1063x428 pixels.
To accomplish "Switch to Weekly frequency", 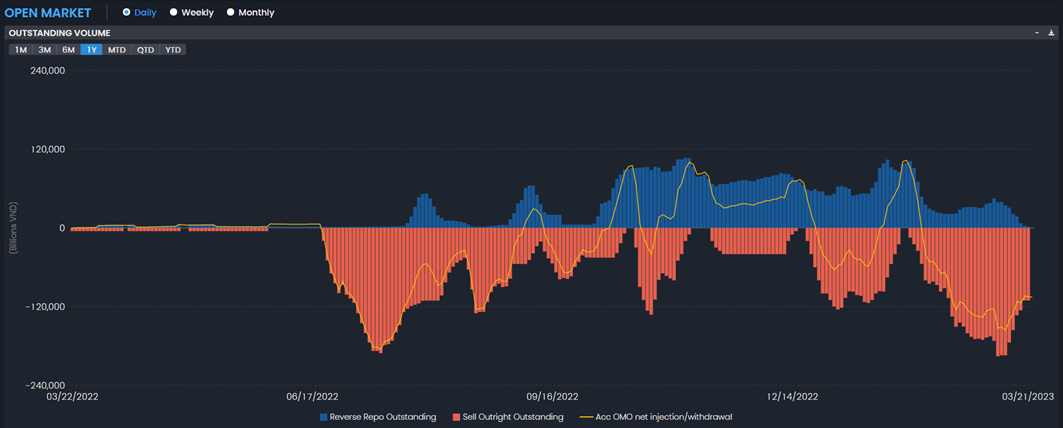I will click(x=174, y=13).
